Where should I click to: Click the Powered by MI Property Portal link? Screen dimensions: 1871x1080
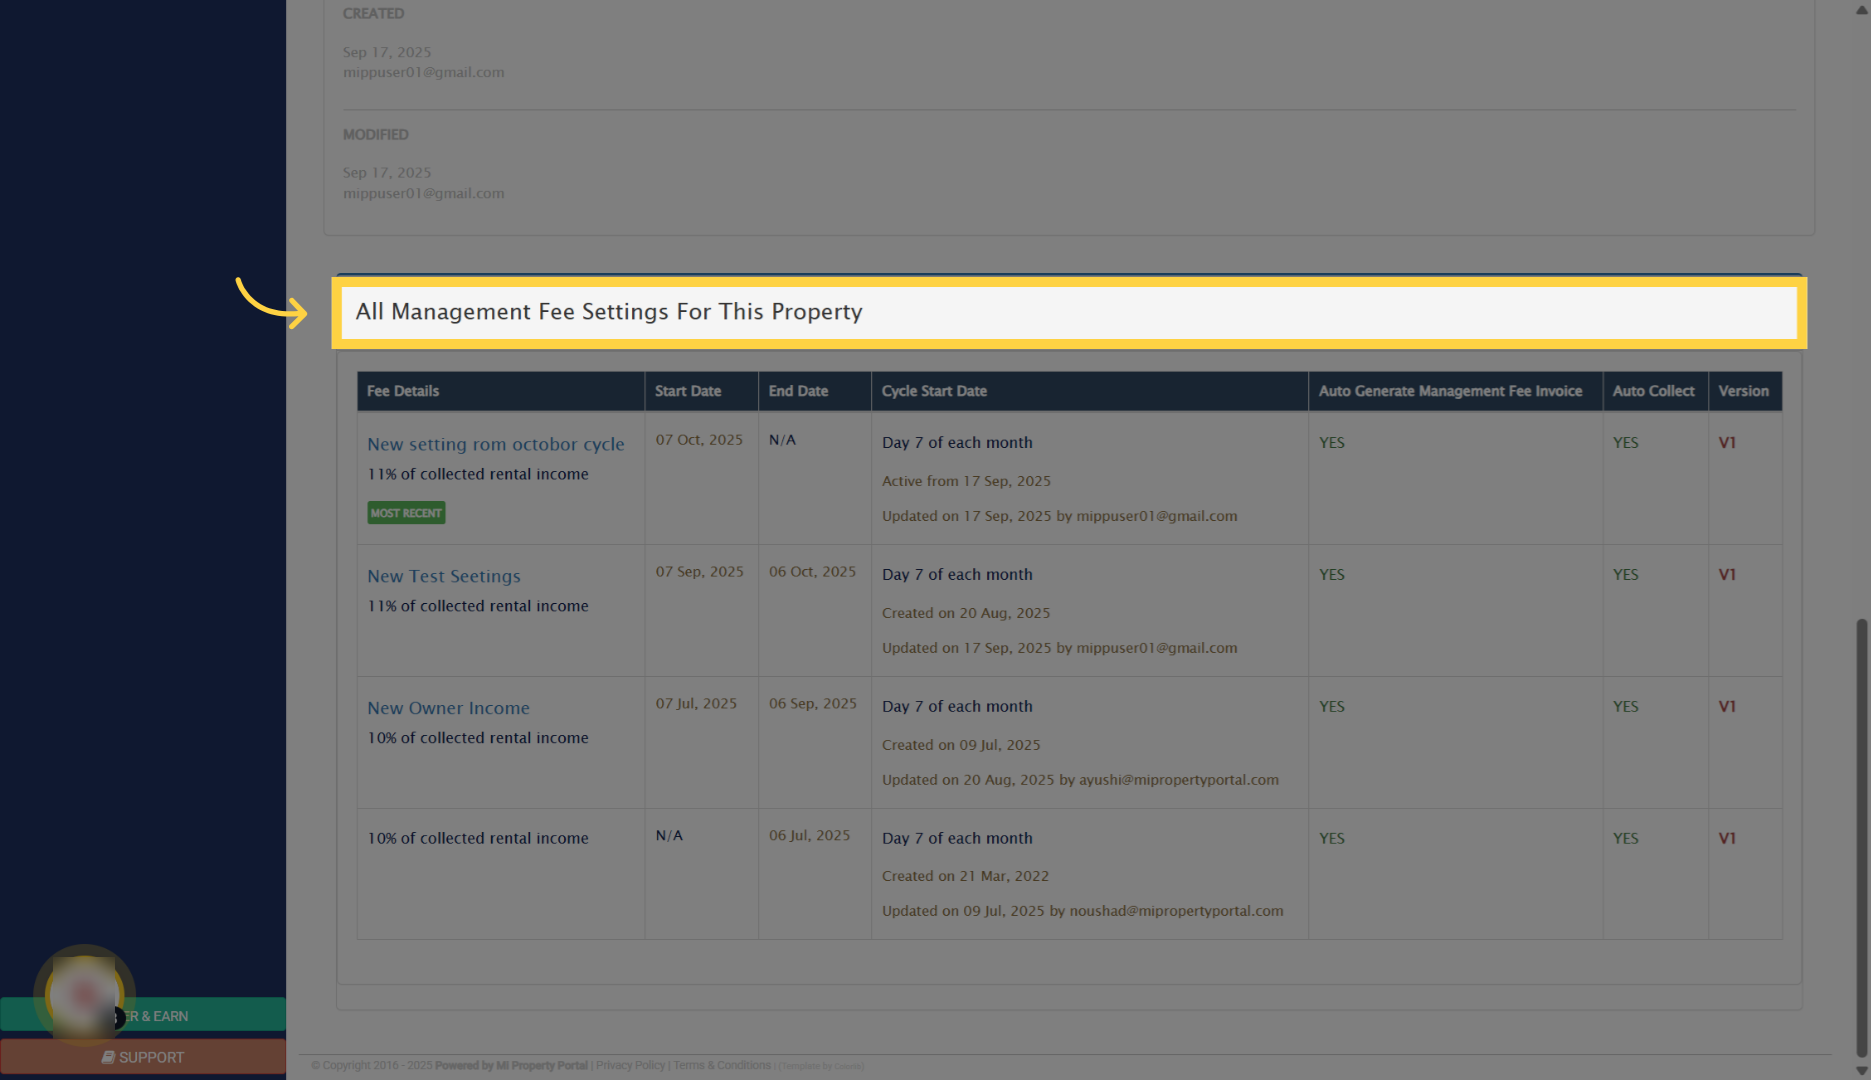click(511, 1065)
